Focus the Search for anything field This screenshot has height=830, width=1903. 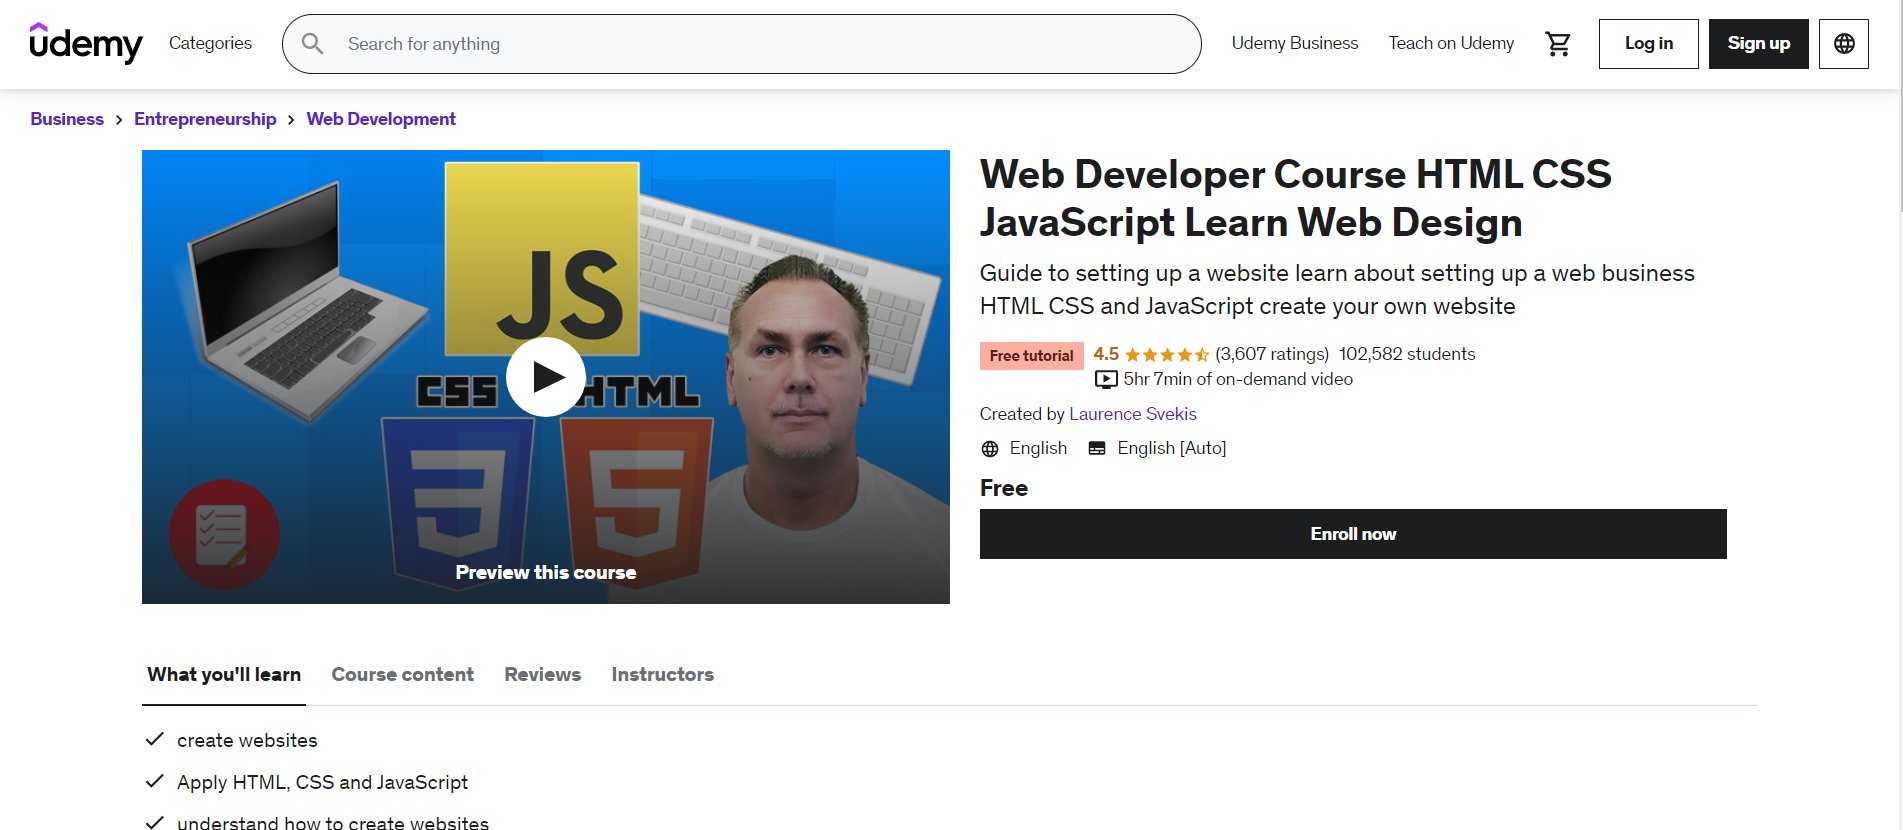[742, 44]
